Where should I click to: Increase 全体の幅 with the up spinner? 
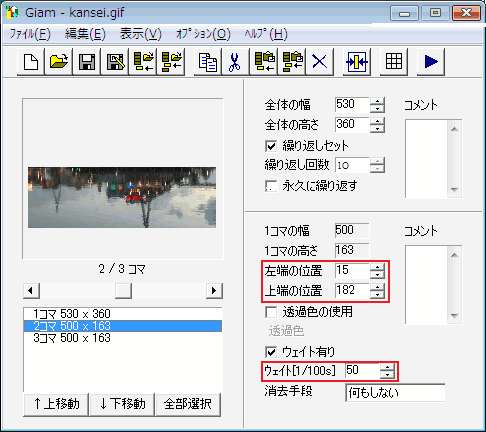pyautogui.click(x=377, y=101)
